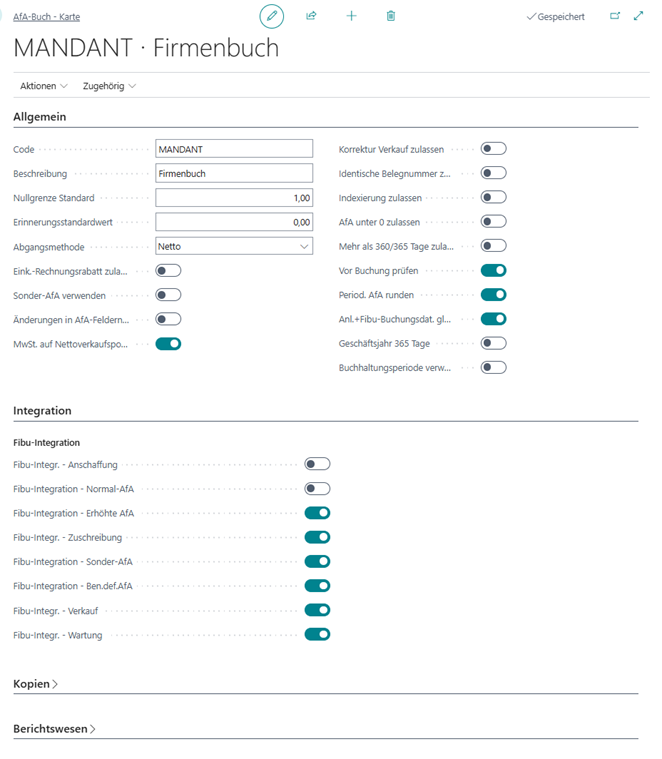Toggle the Geschäftsjahr 365 Tage switch
This screenshot has height=759, width=662.
(493, 343)
